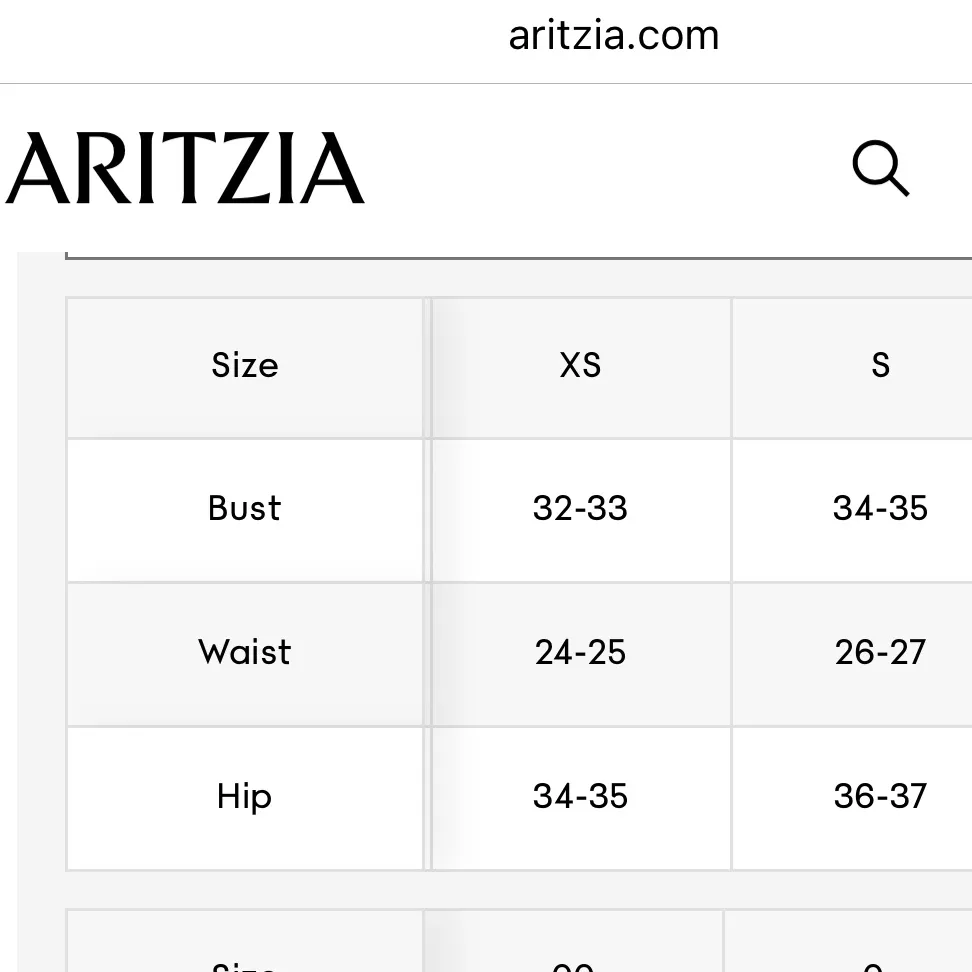
Task: Select the S column header
Action: point(880,366)
